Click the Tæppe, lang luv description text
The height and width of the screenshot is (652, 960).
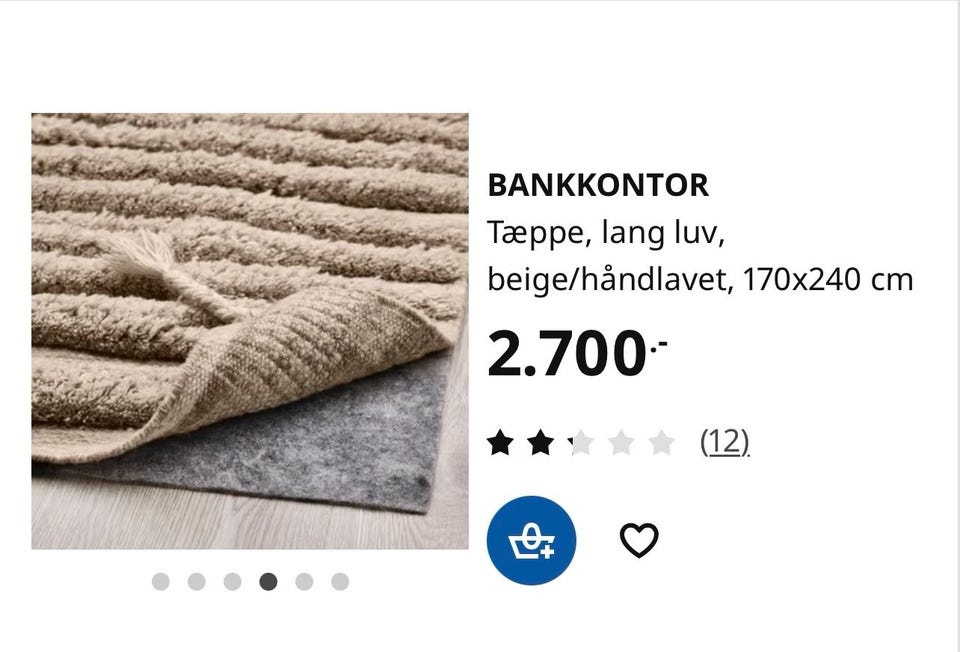coord(606,233)
